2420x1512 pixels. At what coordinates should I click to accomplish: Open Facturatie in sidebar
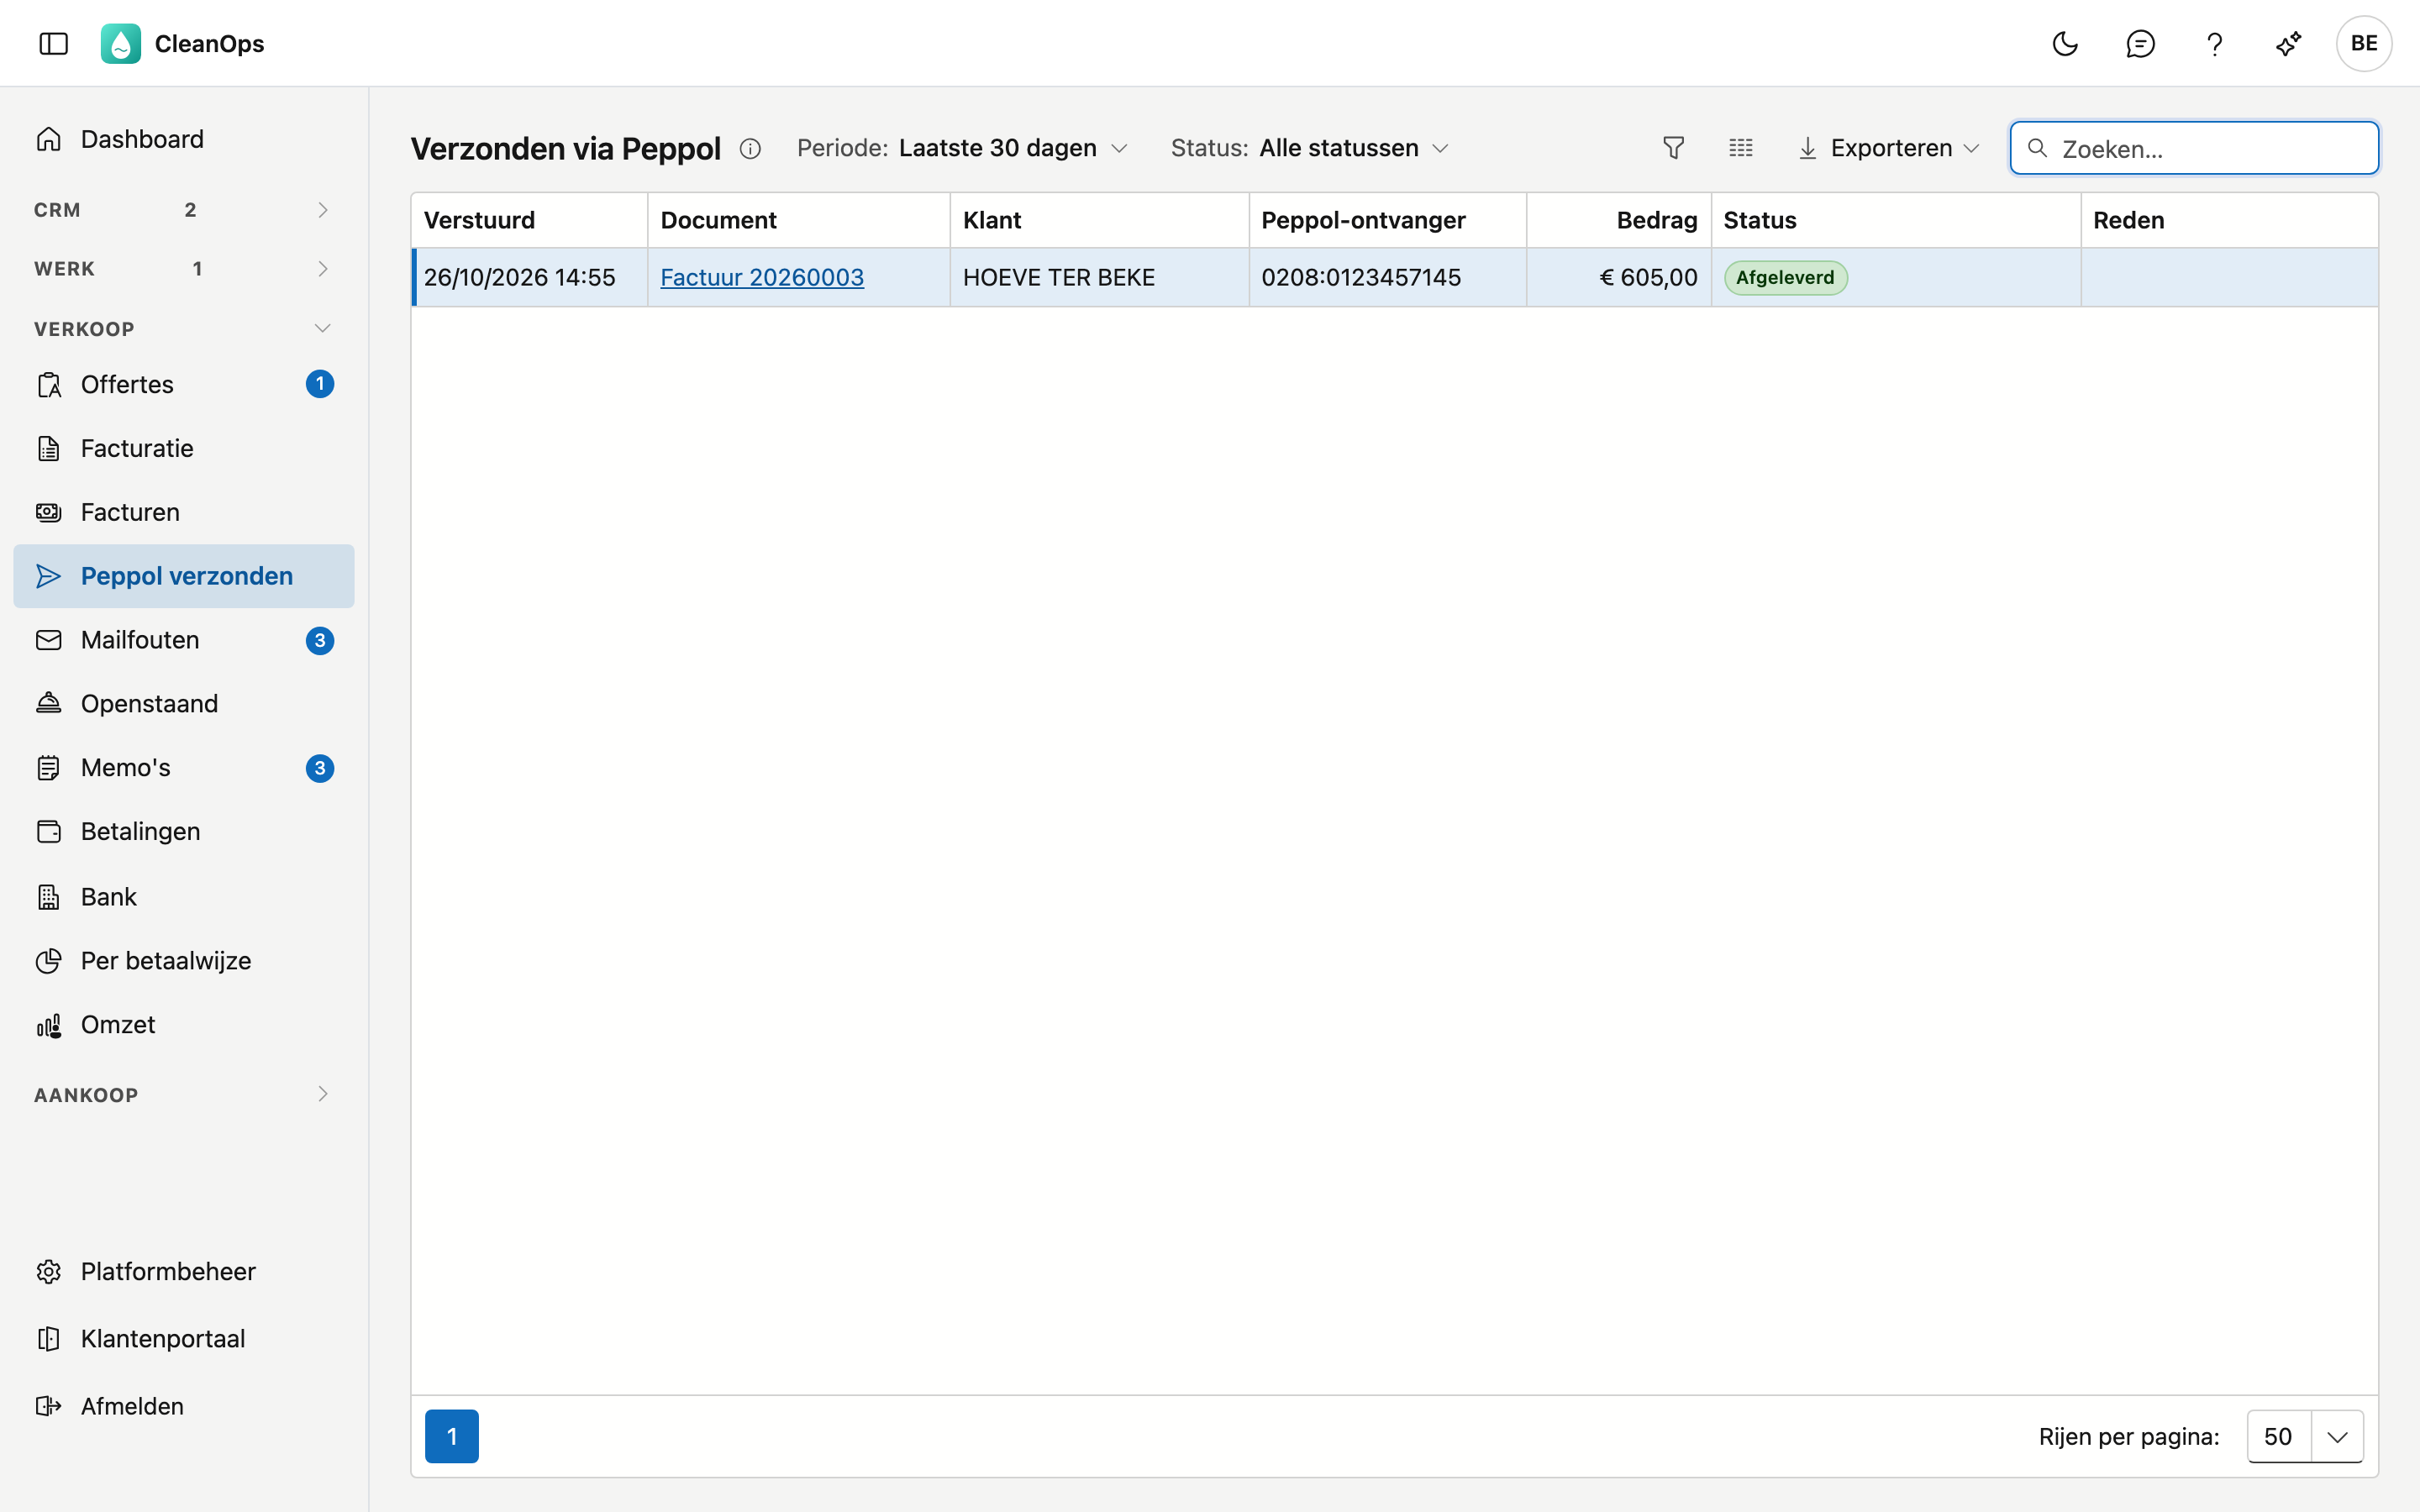(x=184, y=448)
